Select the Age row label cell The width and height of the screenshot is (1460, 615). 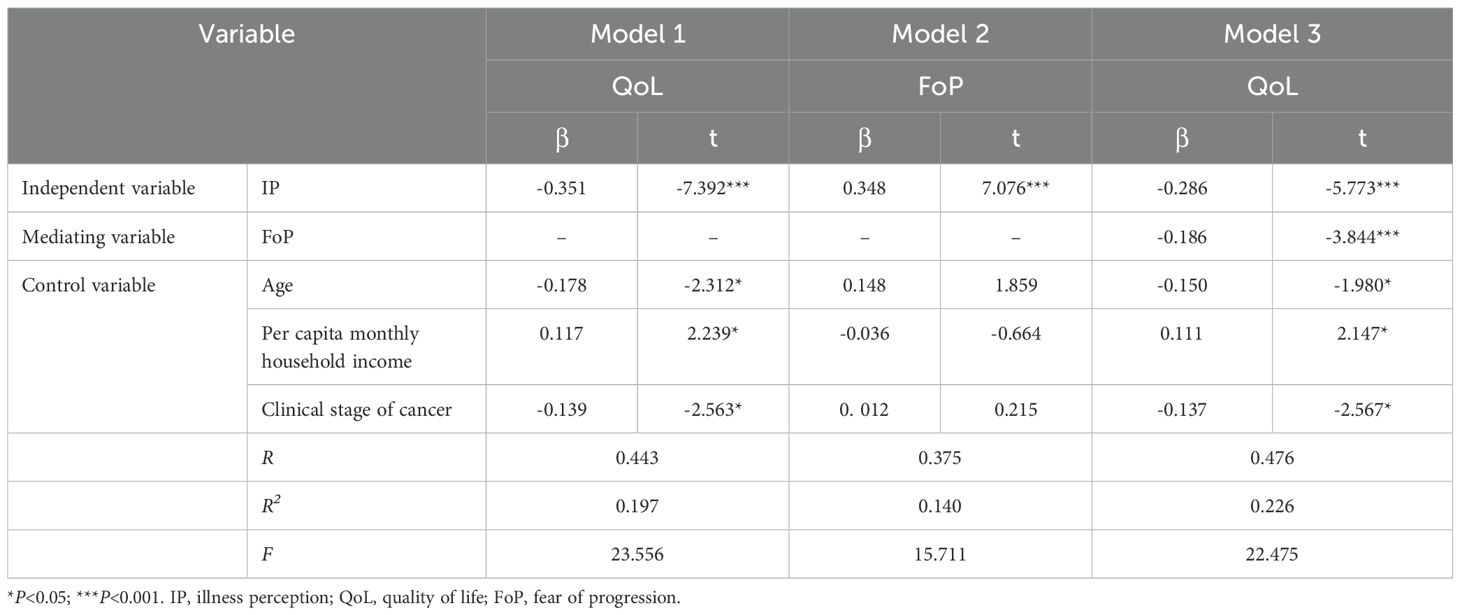(277, 285)
